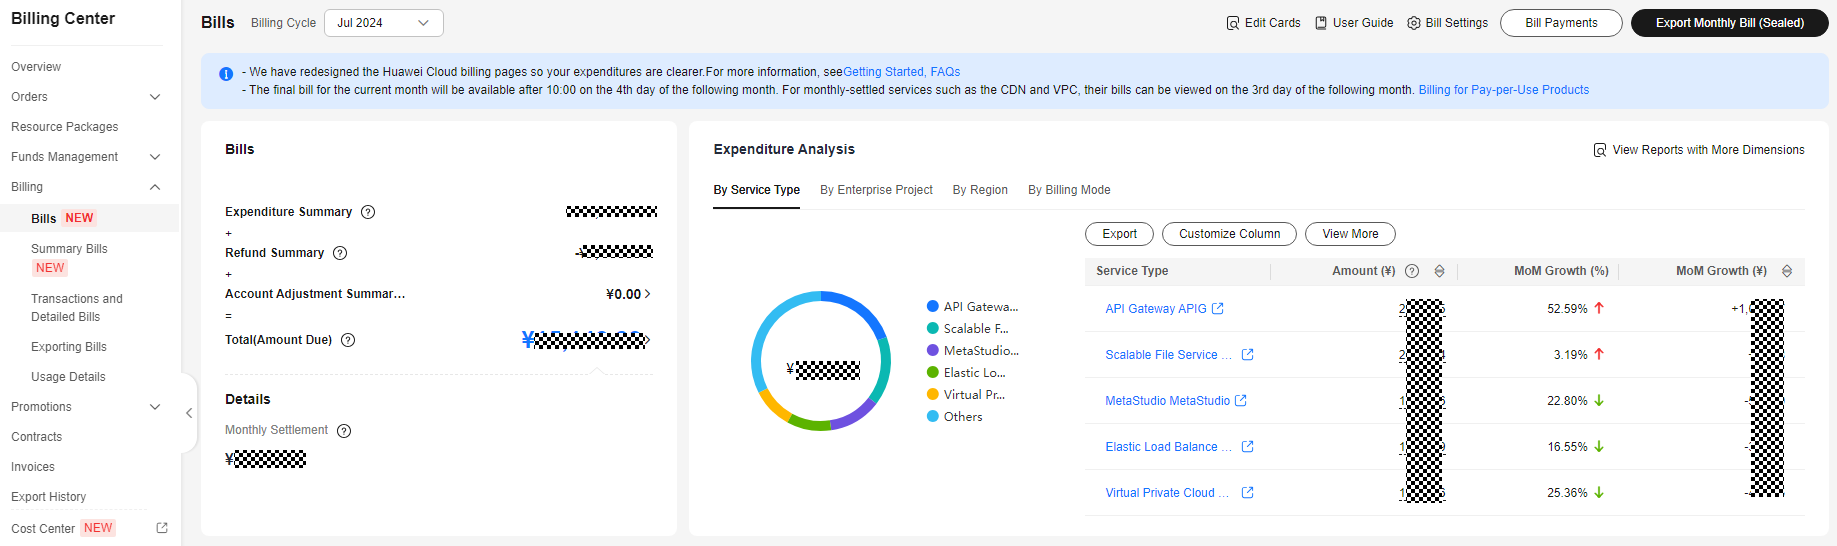
Task: Collapse the Billing menu section
Action: pyautogui.click(x=155, y=187)
